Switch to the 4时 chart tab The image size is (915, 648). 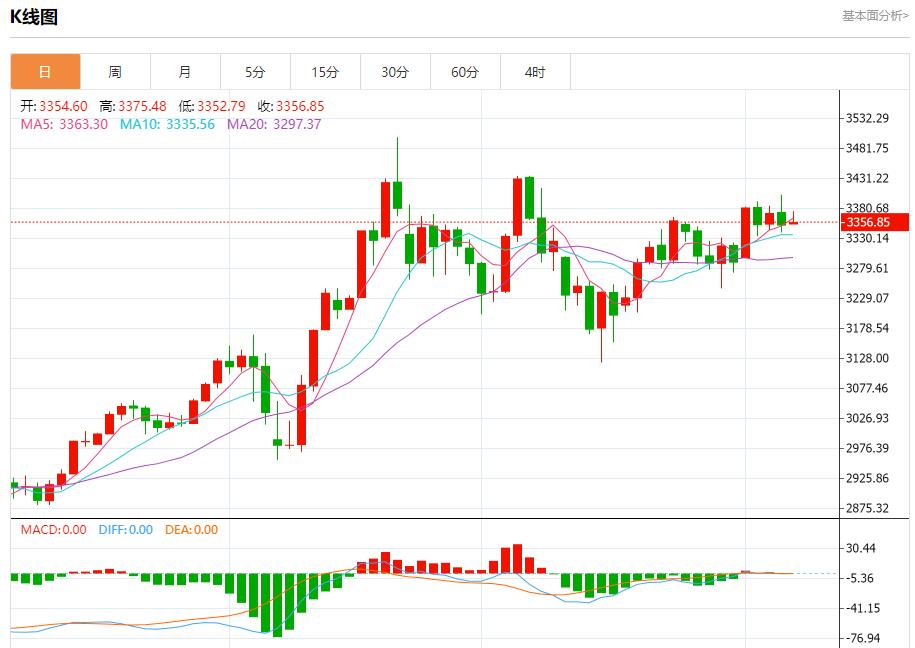(535, 72)
